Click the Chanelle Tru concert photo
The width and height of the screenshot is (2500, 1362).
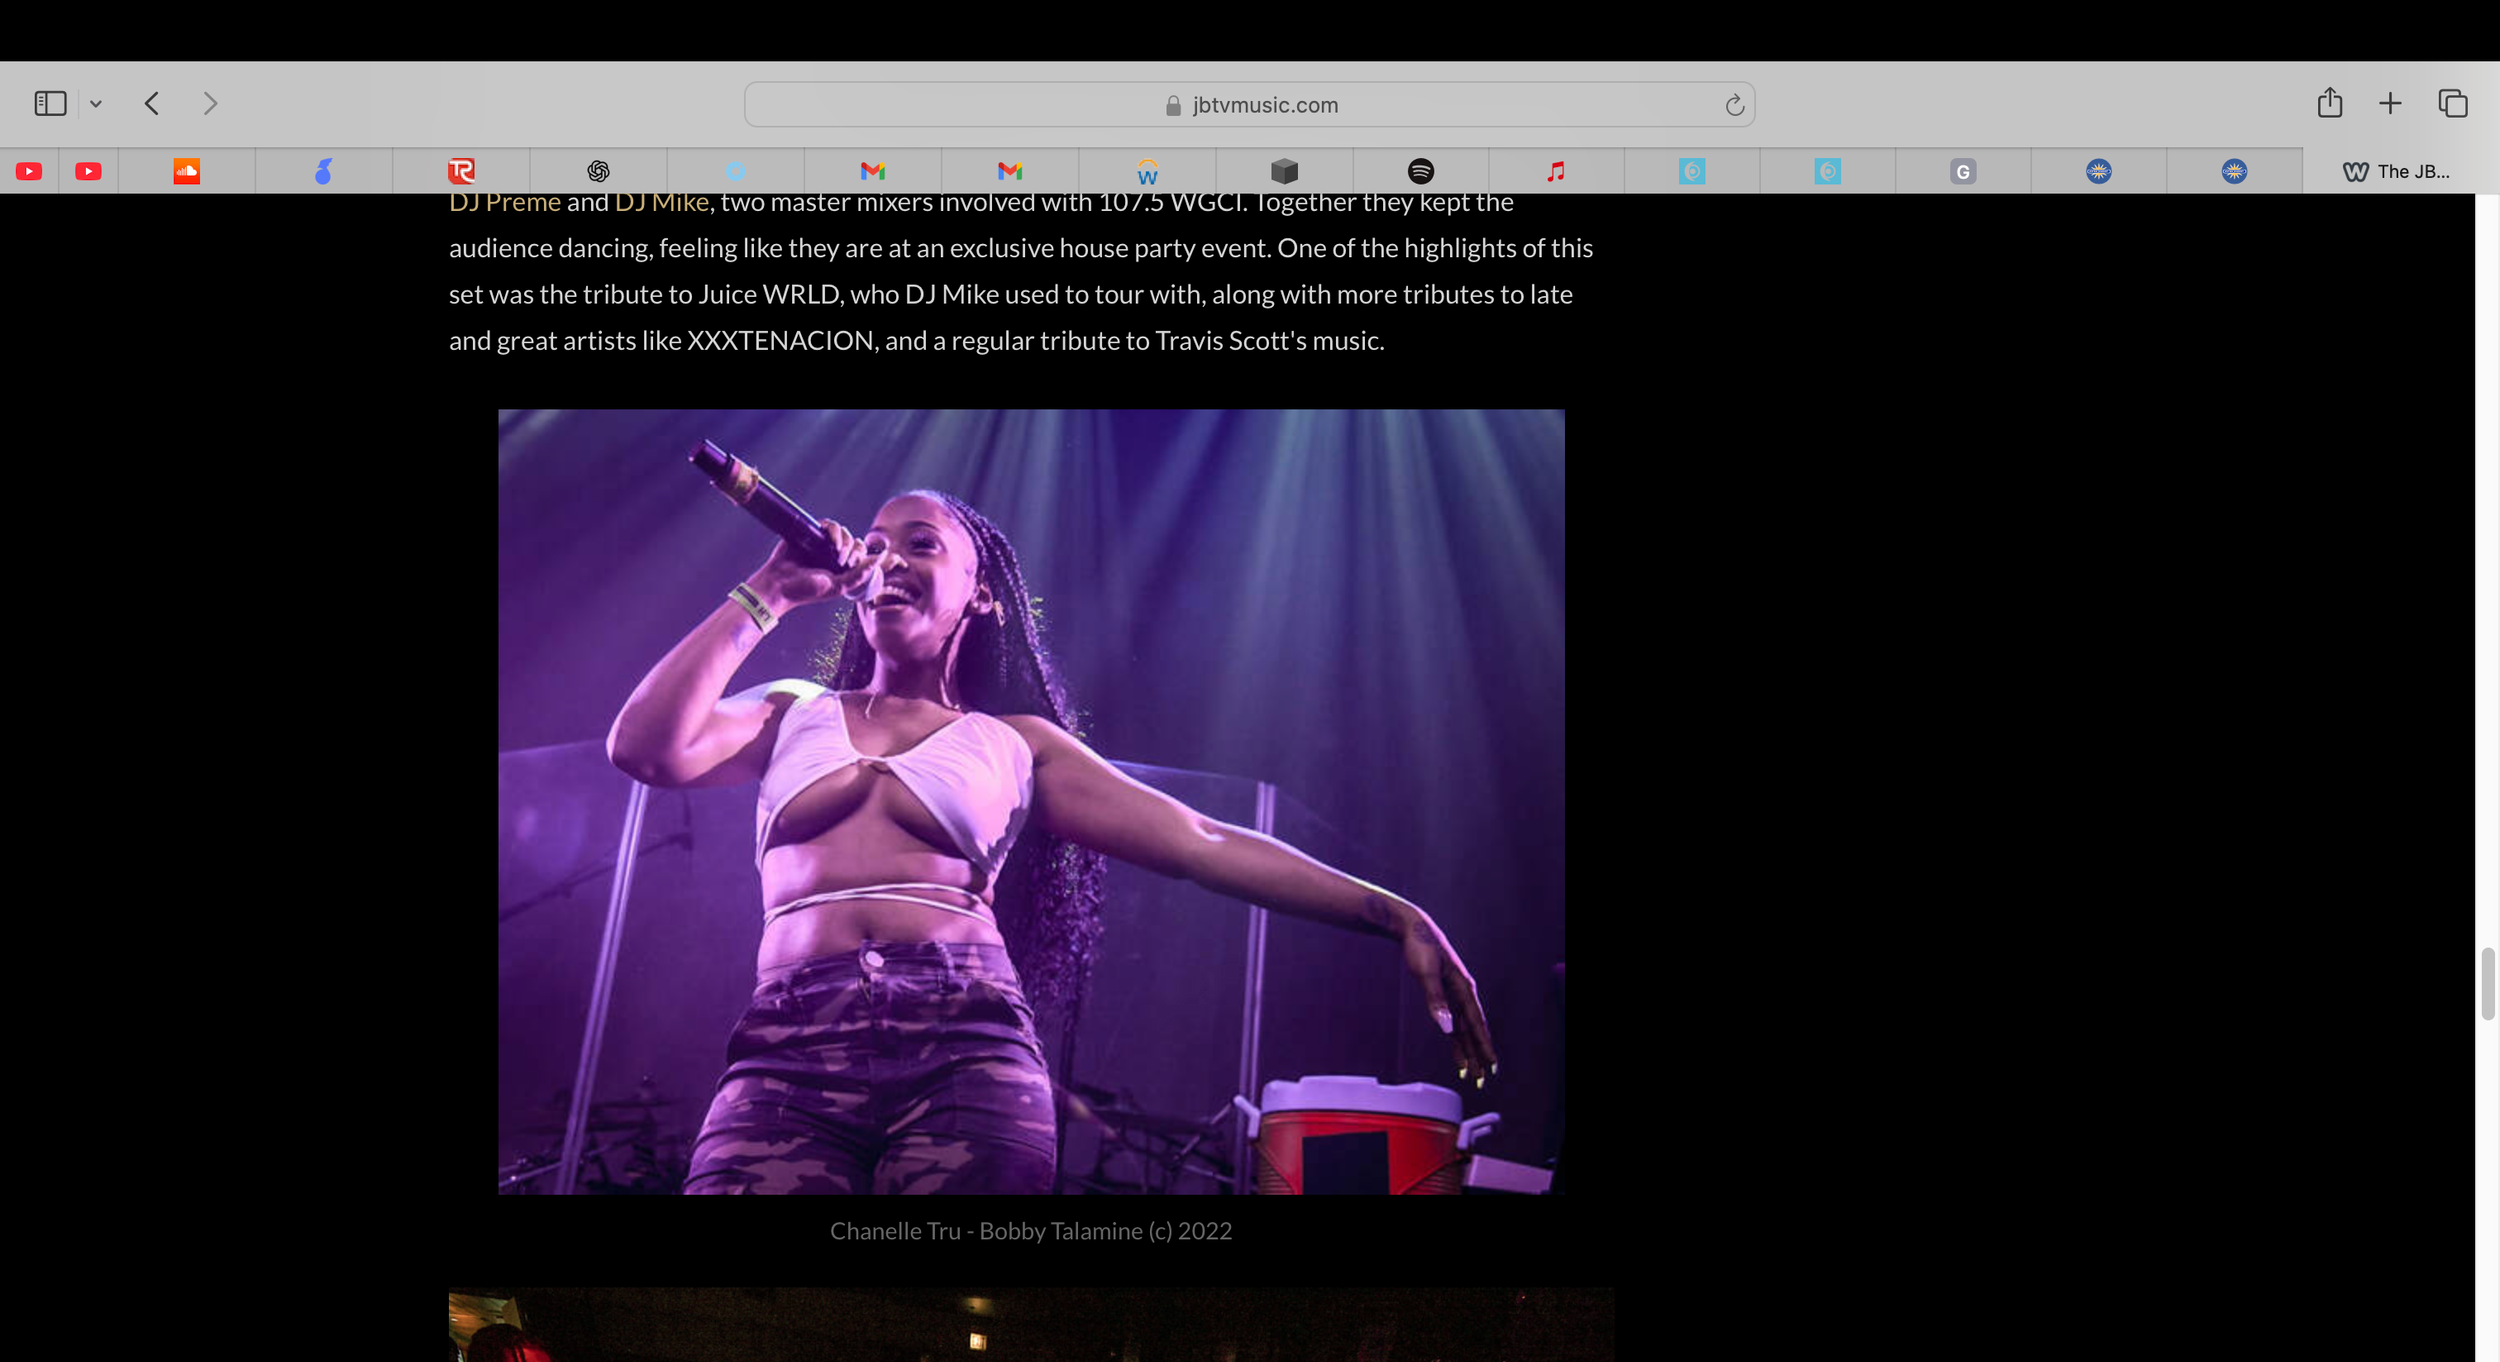pos(1031,801)
